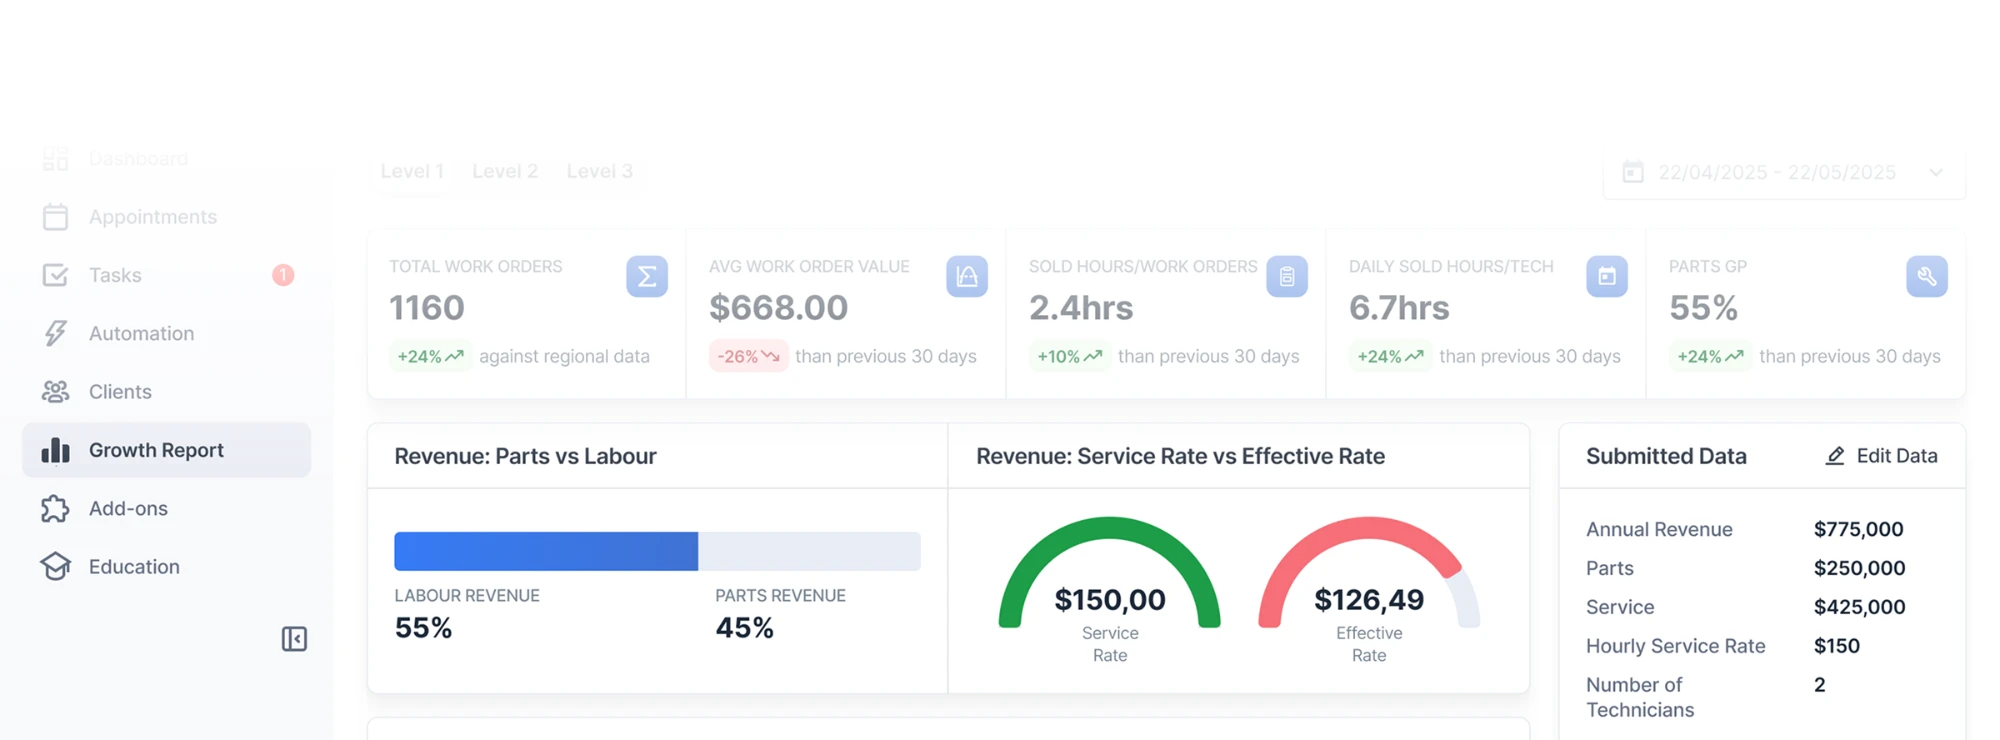
Task: Click the date range calendar icon
Action: 1633,172
